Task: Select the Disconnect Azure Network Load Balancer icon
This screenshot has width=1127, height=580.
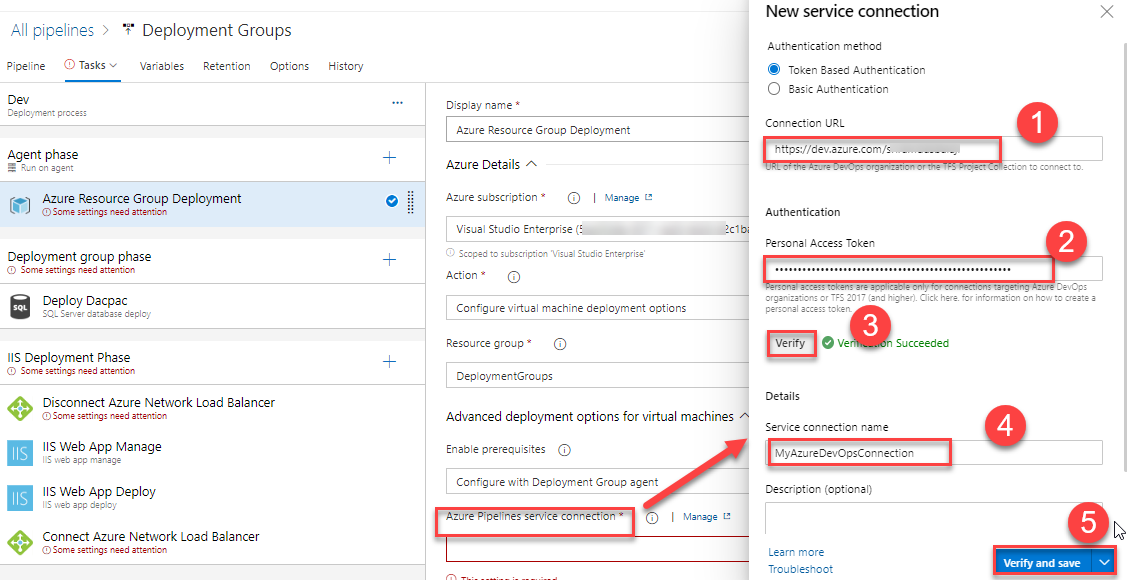Action: point(20,408)
